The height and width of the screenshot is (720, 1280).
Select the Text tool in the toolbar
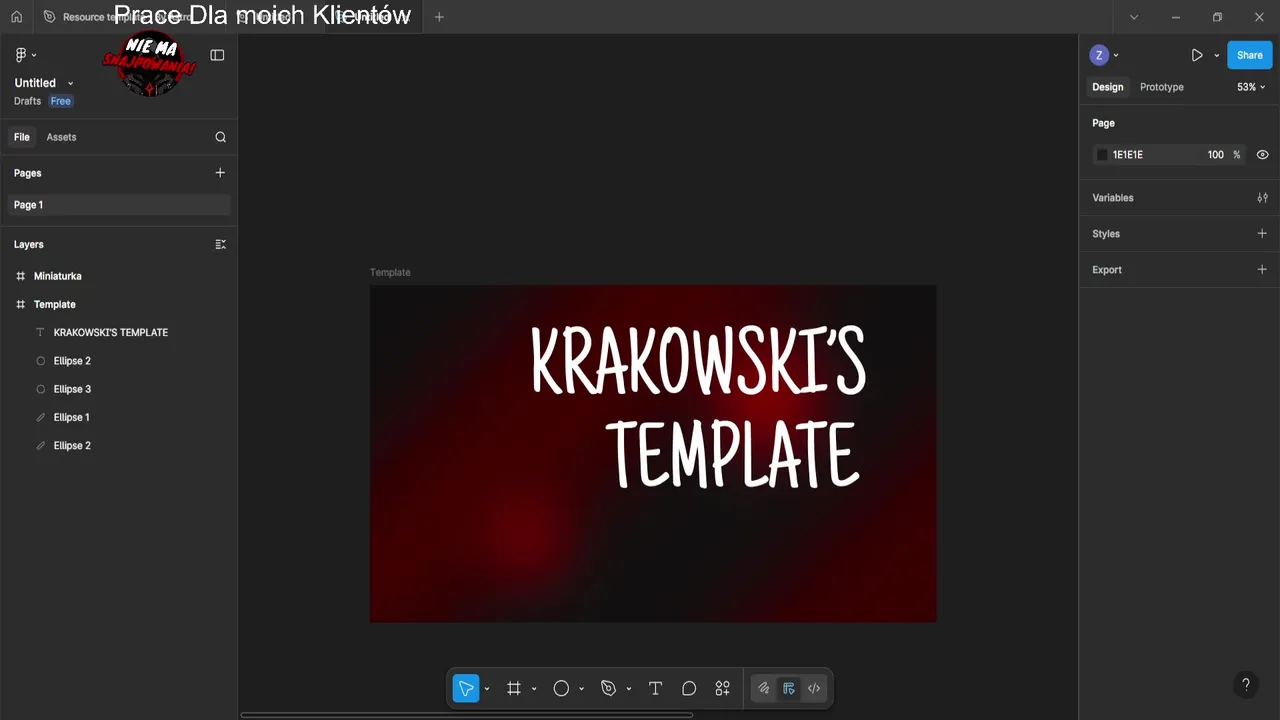[655, 688]
